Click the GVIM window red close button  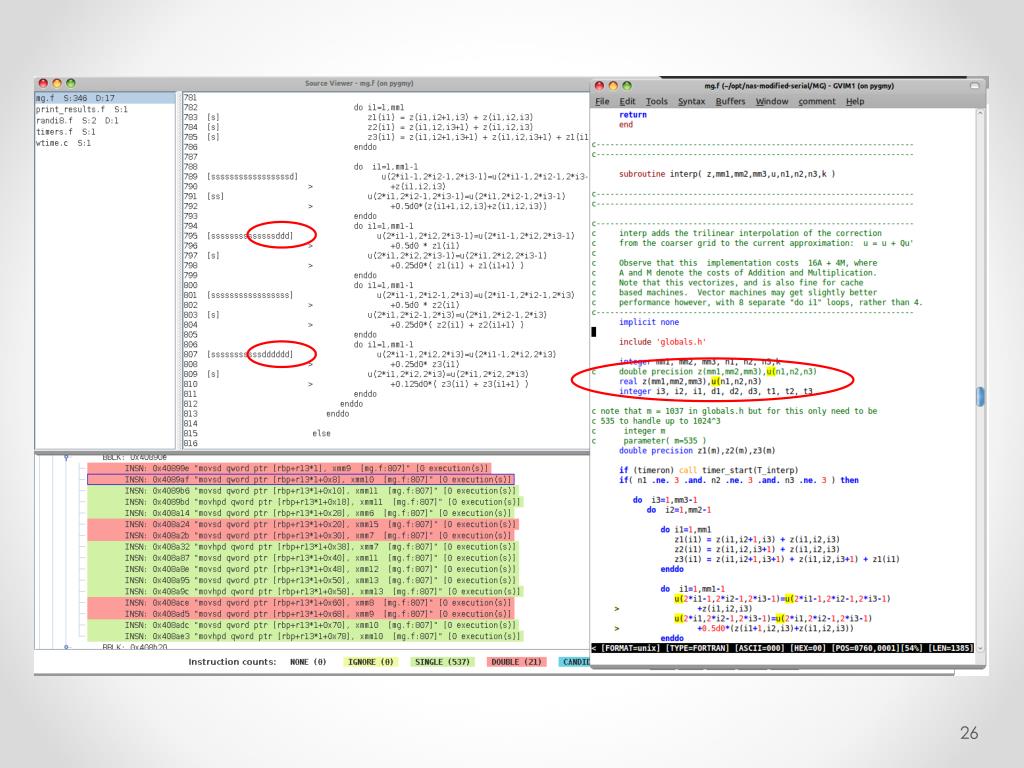pyautogui.click(x=599, y=86)
